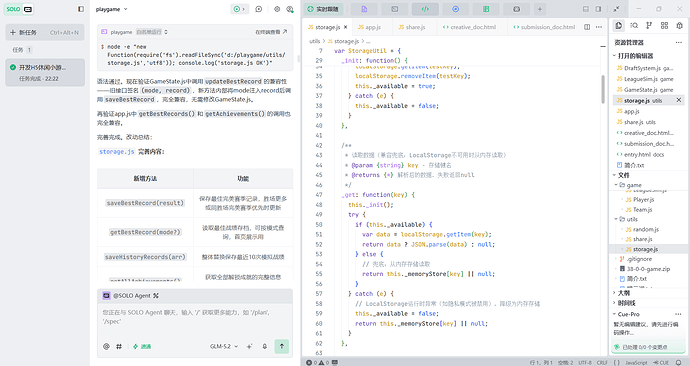Viewport: 690px width, 366px height.
Task: Create a new task with 新任务 button
Action: click(44, 32)
